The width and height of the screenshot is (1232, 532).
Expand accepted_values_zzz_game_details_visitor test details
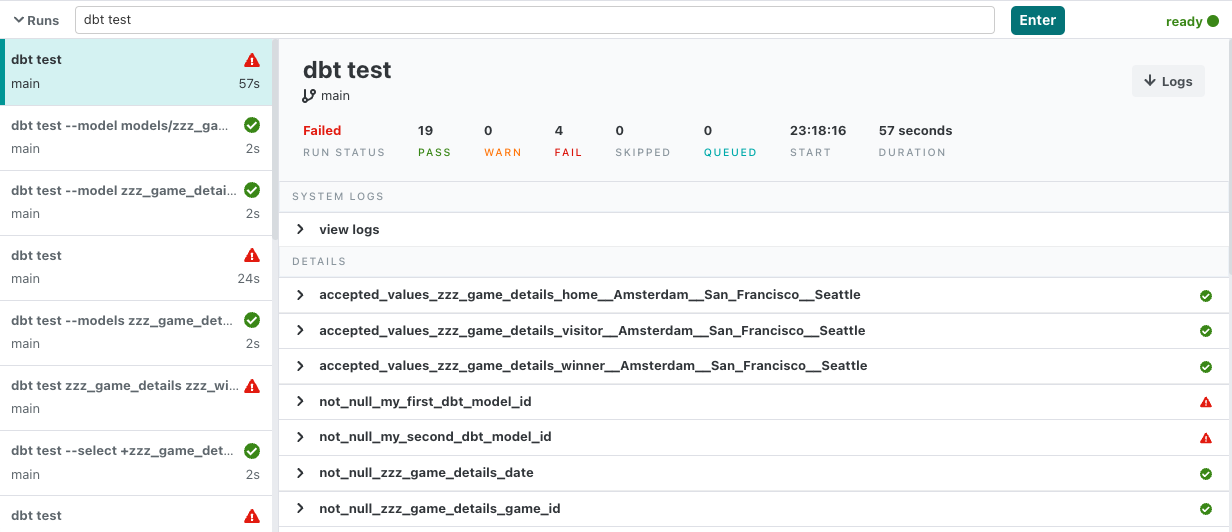pyautogui.click(x=300, y=331)
